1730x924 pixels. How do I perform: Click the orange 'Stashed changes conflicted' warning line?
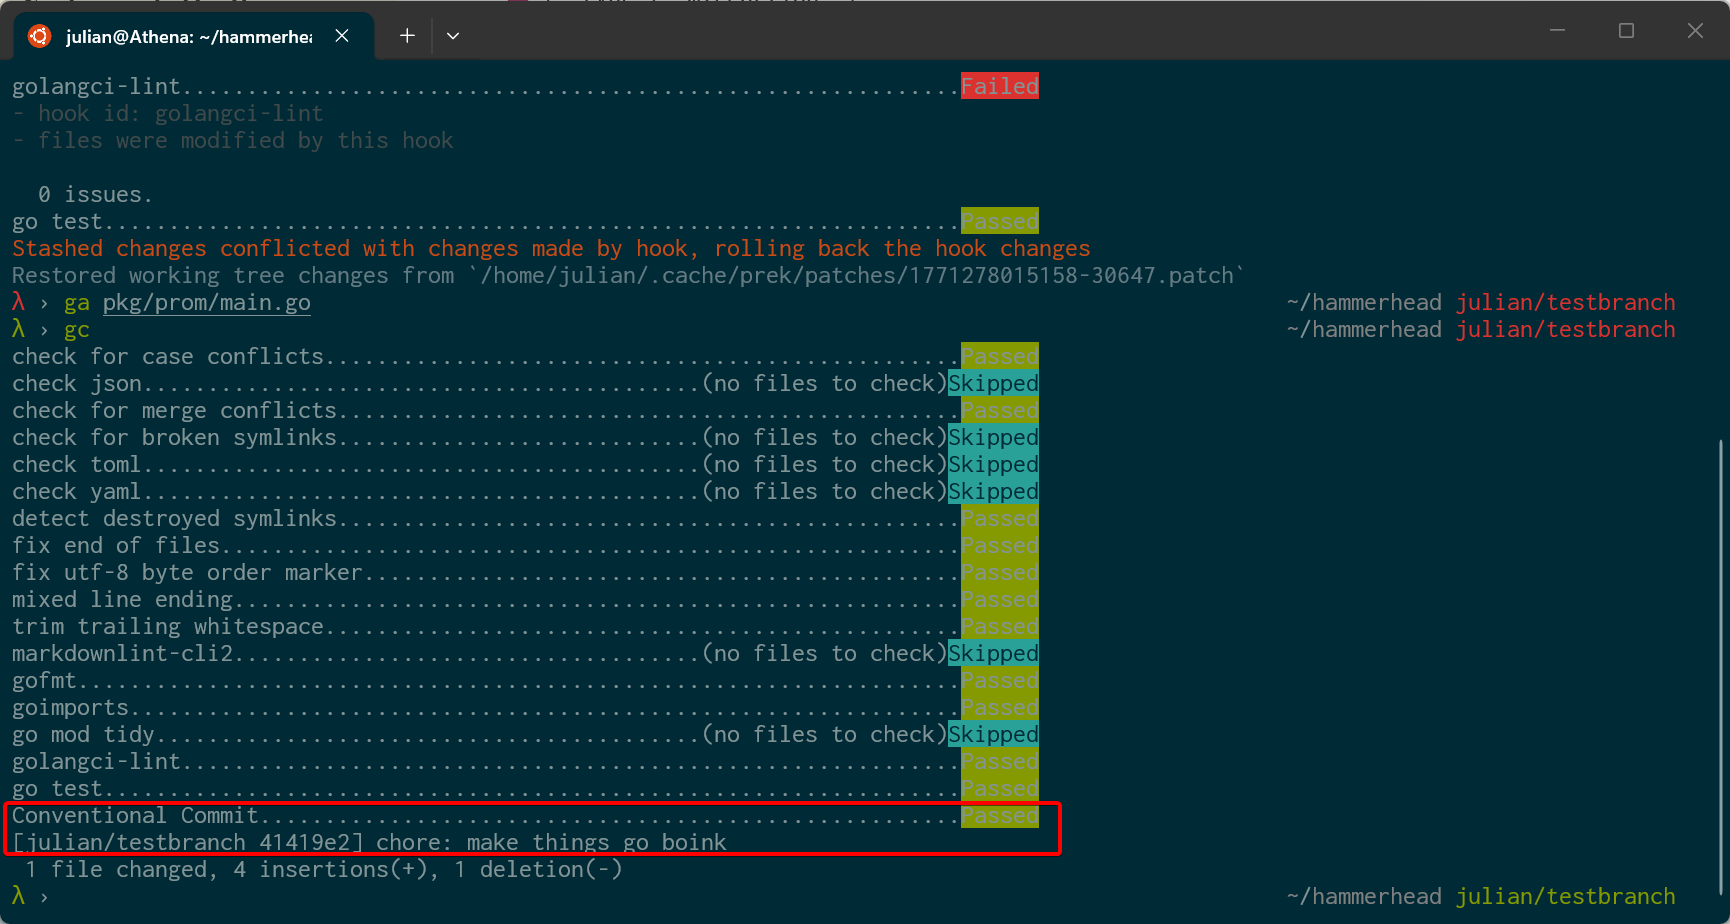[x=550, y=249]
